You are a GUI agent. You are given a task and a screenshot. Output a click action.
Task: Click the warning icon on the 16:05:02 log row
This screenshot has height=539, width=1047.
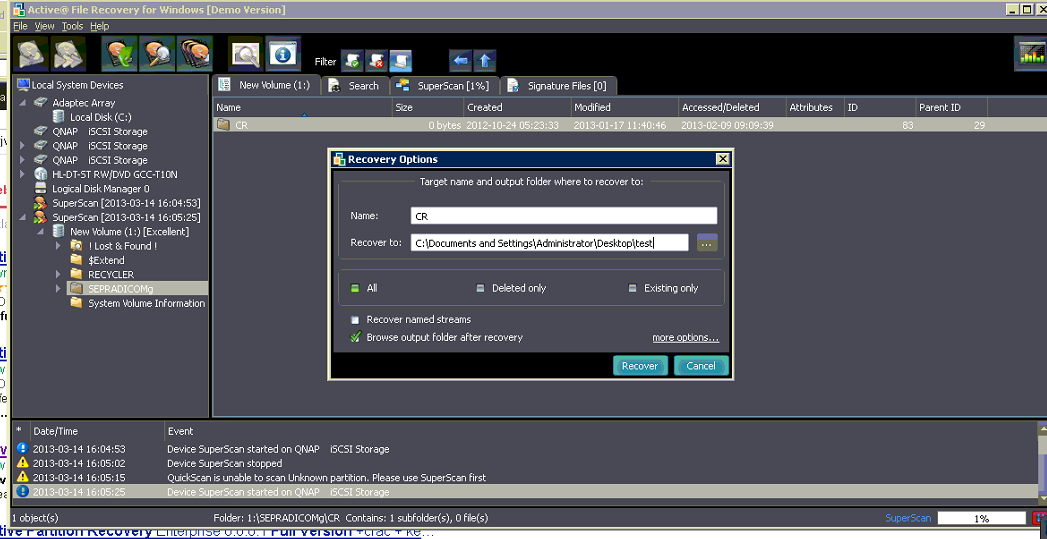23,463
